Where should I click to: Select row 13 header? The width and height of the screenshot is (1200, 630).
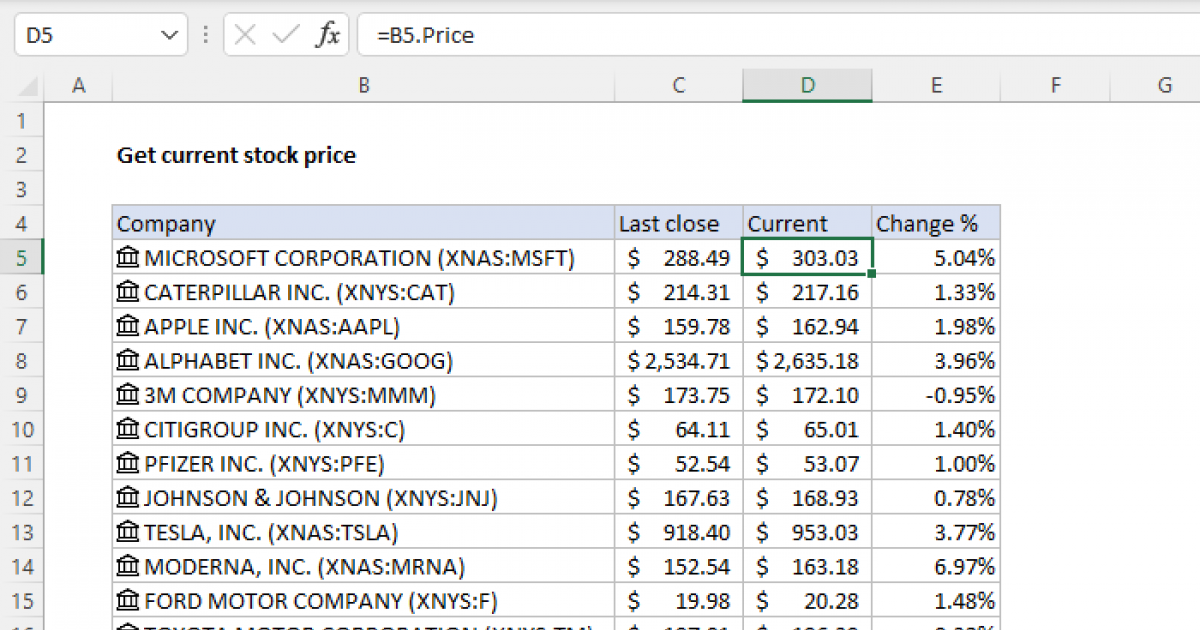pyautogui.click(x=23, y=532)
